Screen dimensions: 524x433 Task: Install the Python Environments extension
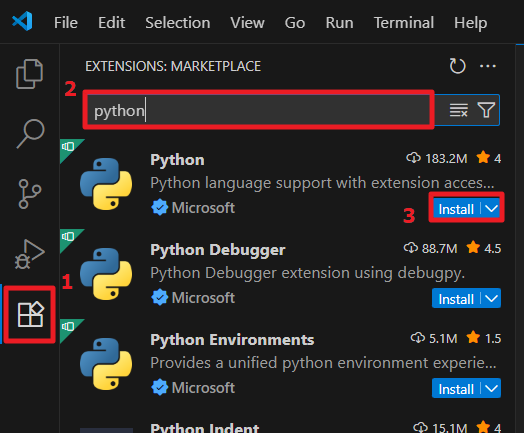click(456, 389)
